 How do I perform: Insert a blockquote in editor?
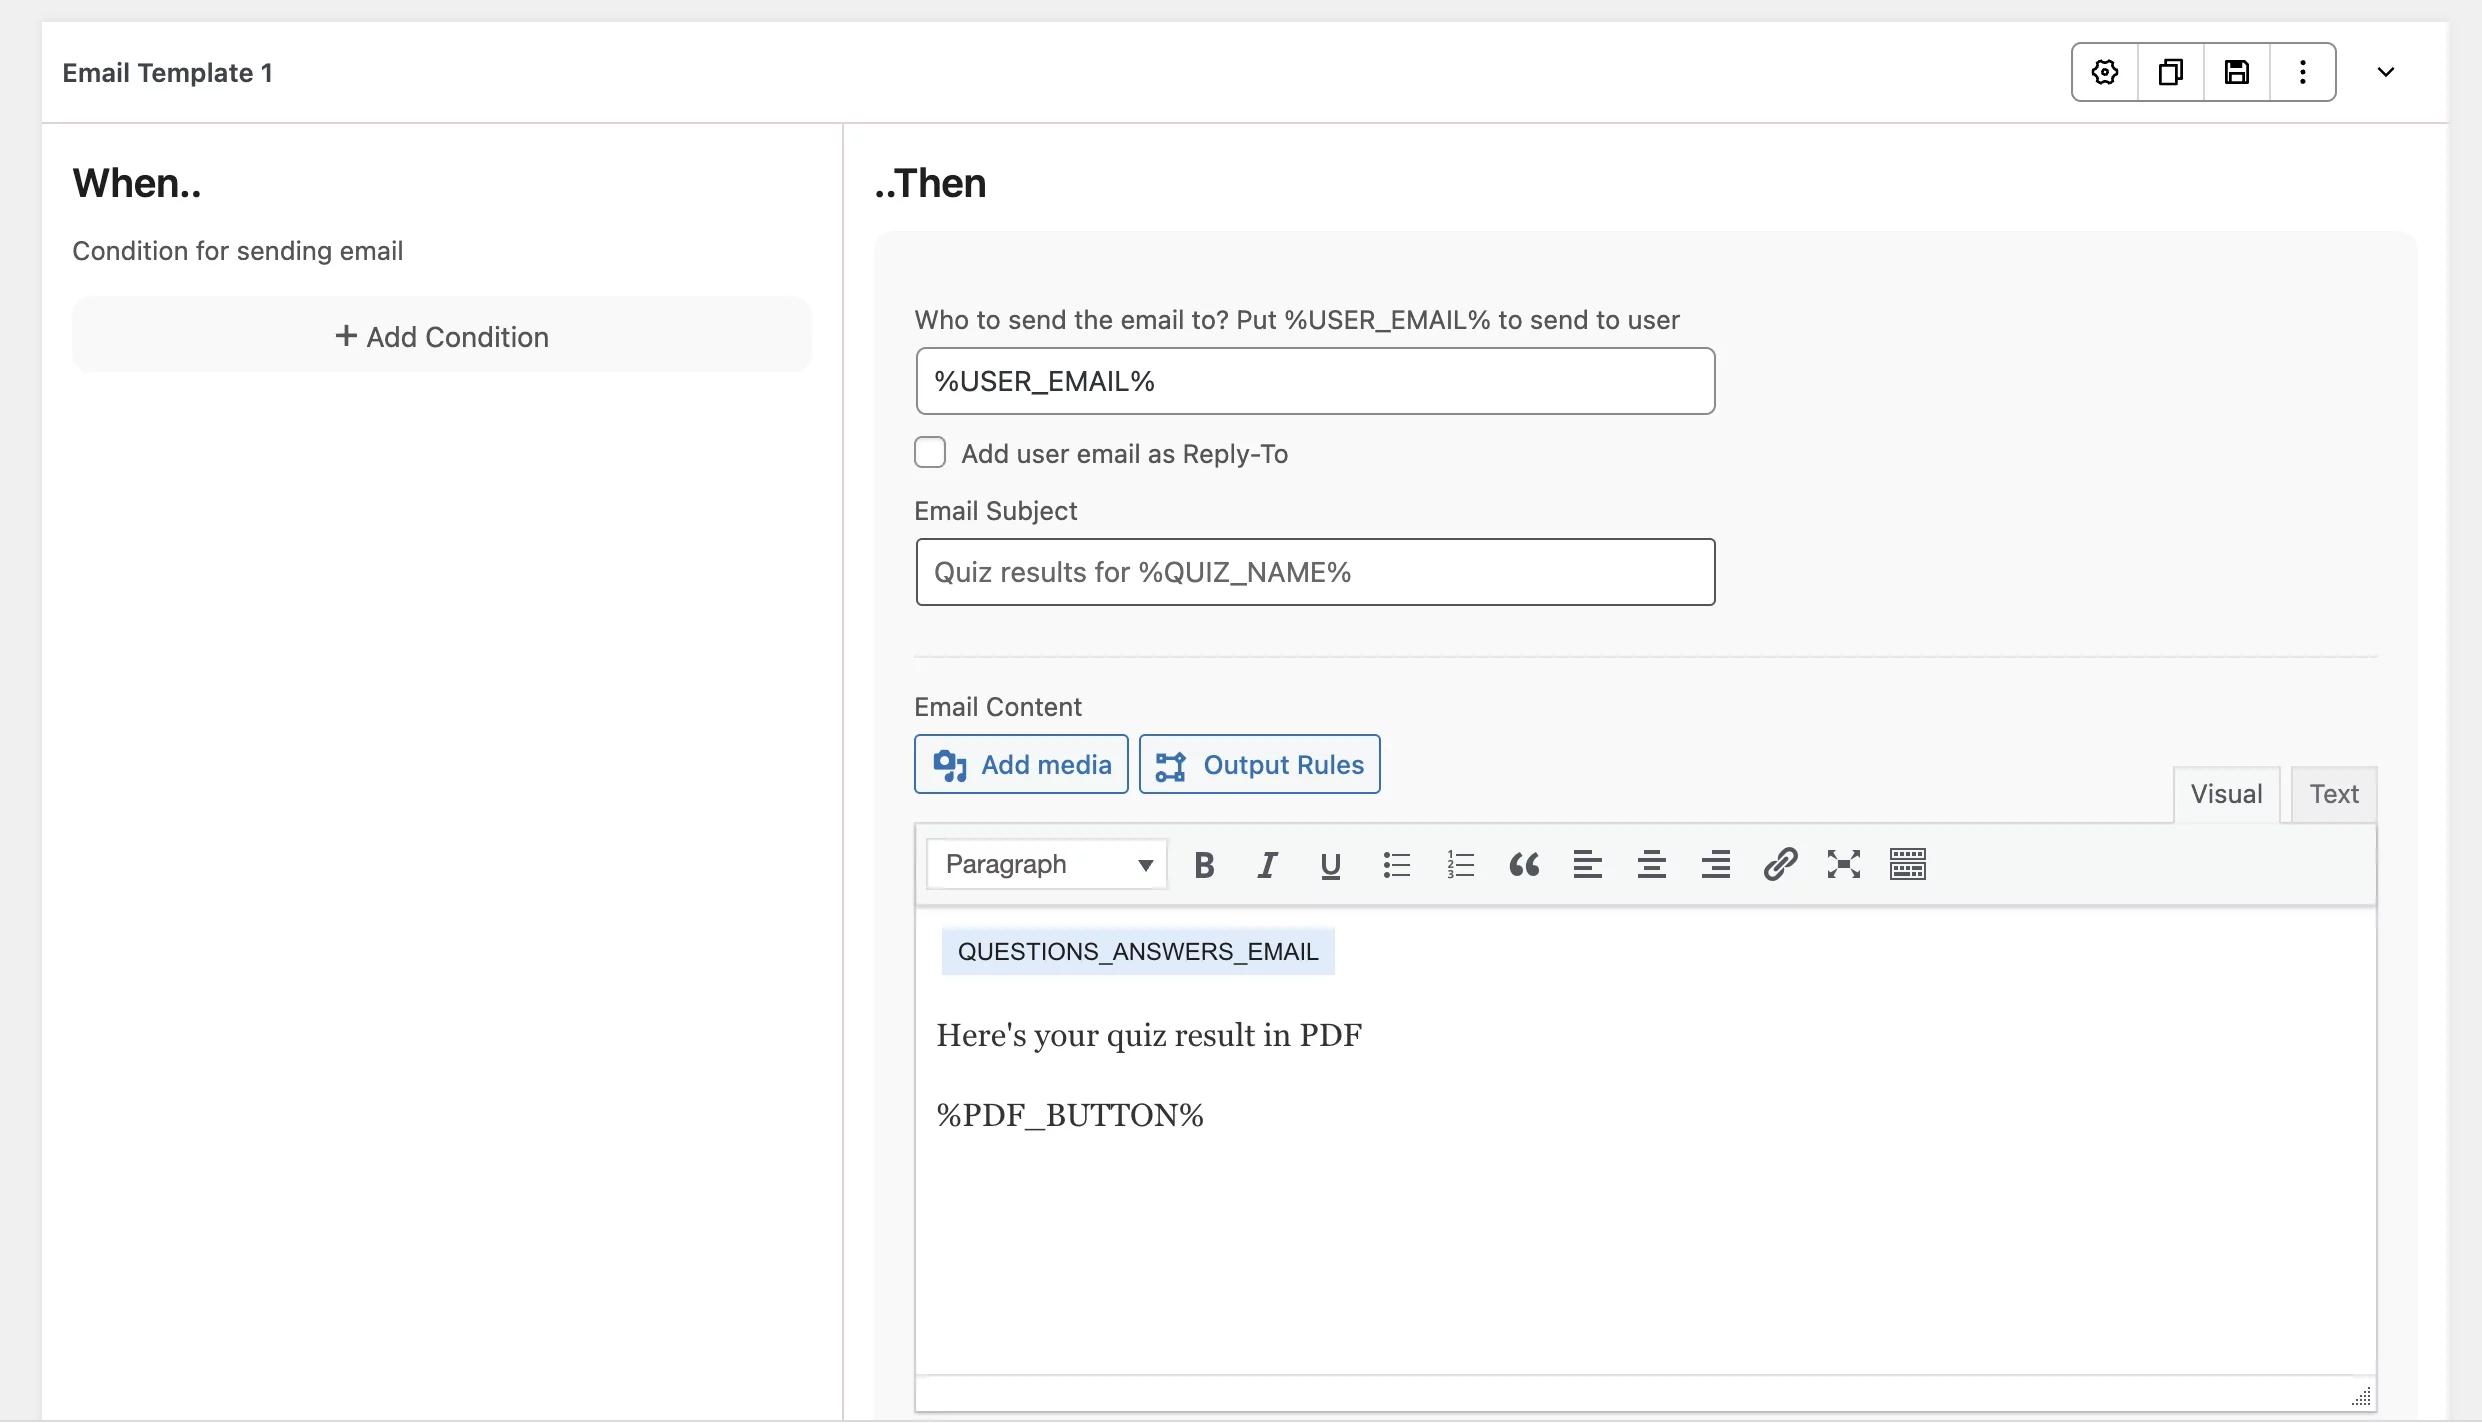1524,864
